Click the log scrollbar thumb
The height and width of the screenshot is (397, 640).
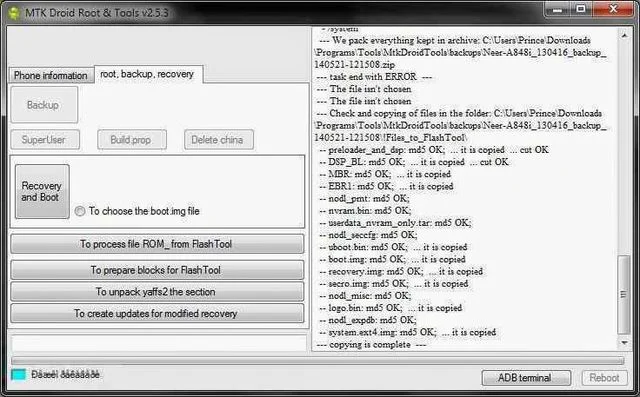tap(624, 294)
